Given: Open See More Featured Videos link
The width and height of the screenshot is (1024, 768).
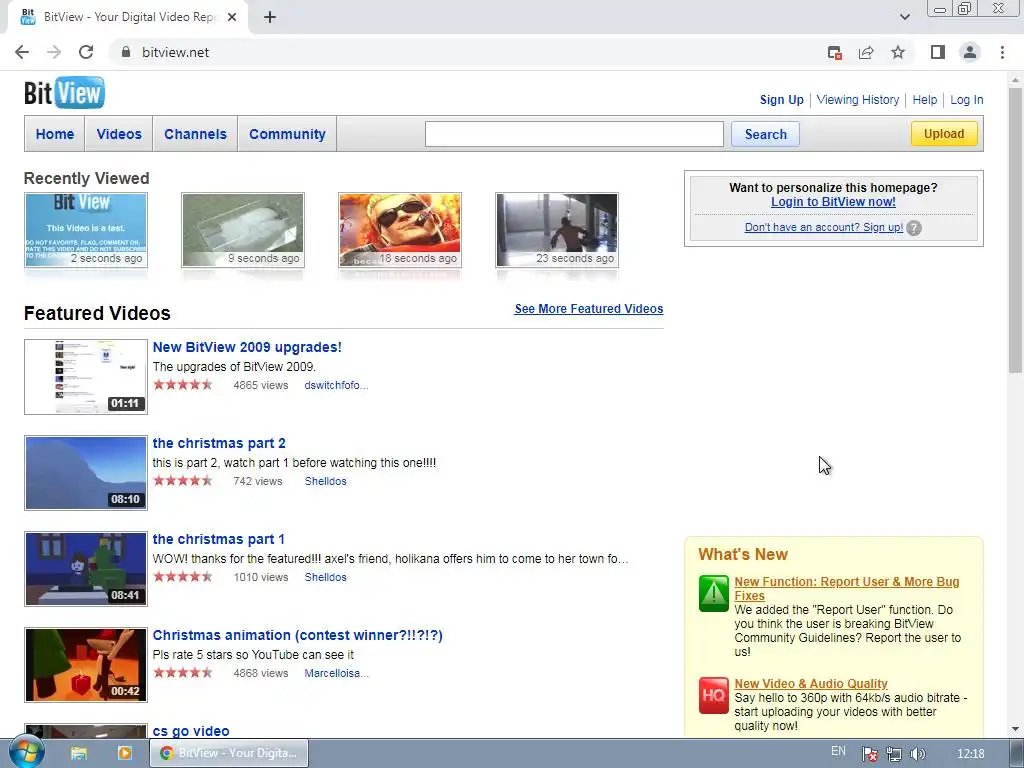Looking at the screenshot, I should tap(588, 309).
